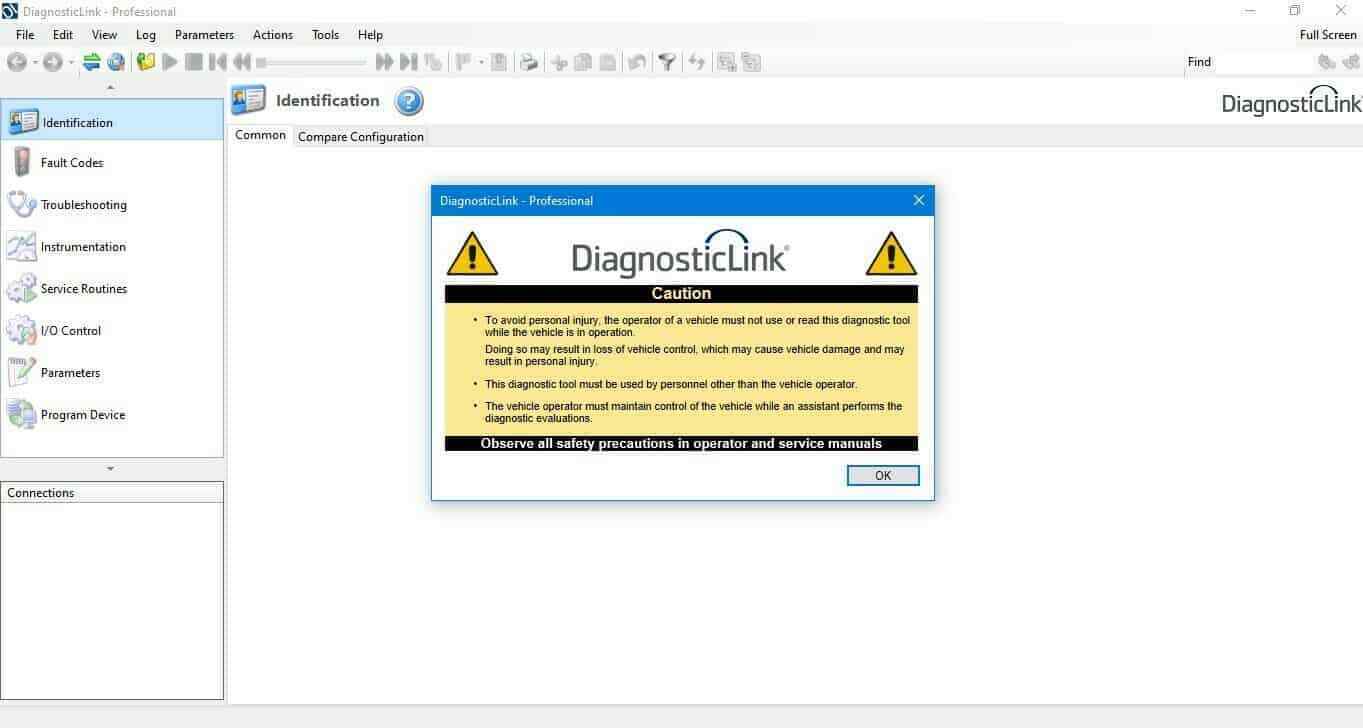
Task: Click the sidebar scroll-up arrow
Action: pos(110,88)
